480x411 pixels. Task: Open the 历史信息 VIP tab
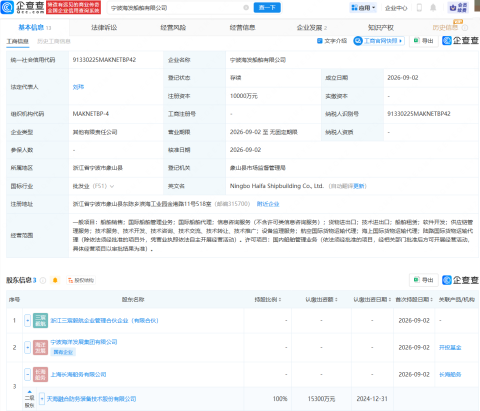coord(445,28)
